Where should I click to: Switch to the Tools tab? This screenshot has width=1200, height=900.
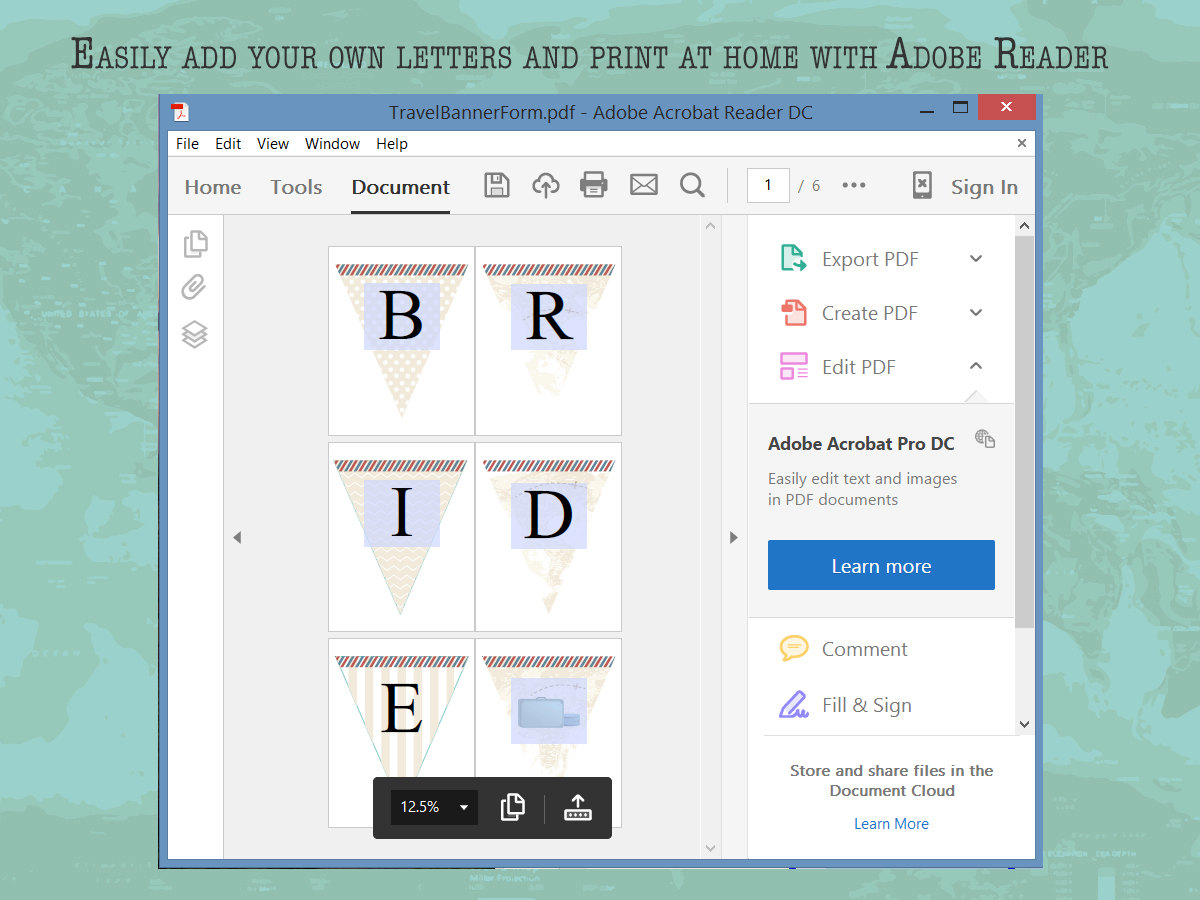tap(296, 187)
